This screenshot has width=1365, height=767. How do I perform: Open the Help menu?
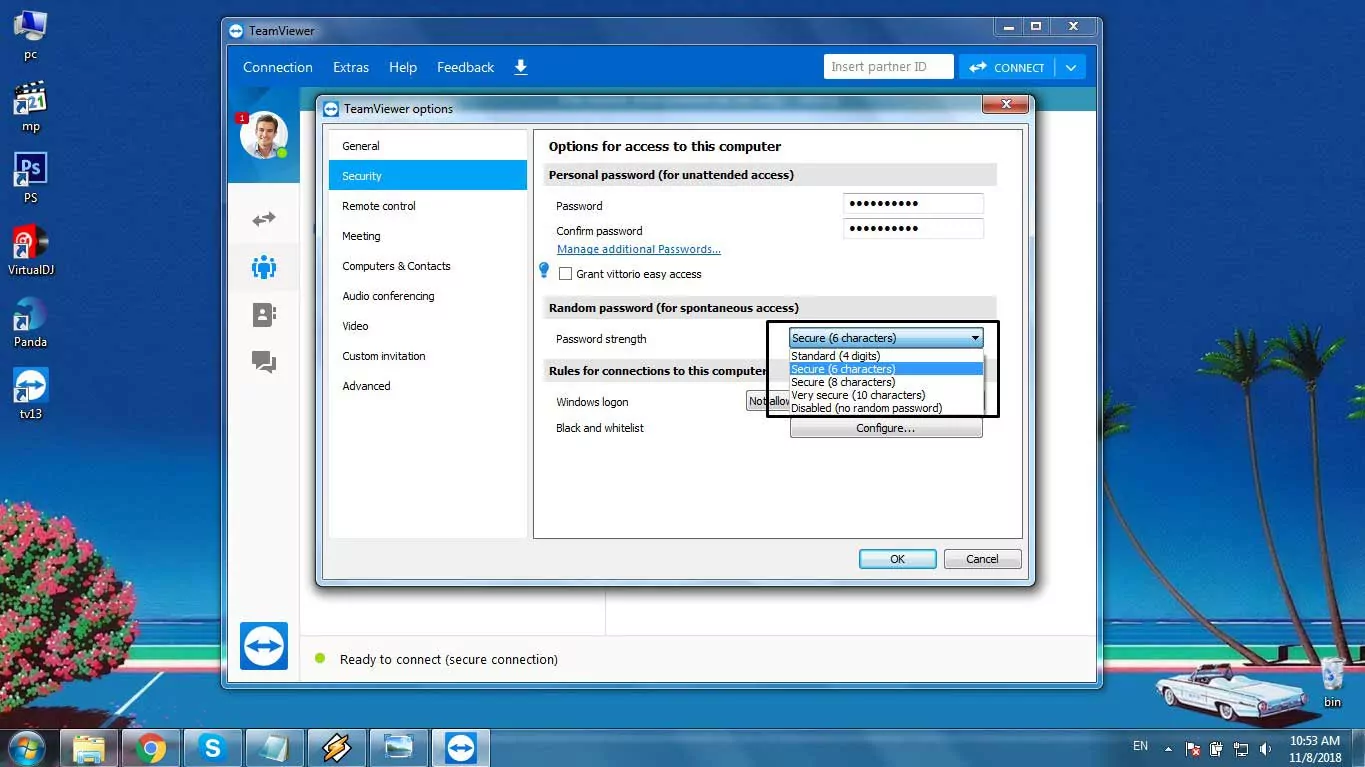[403, 67]
